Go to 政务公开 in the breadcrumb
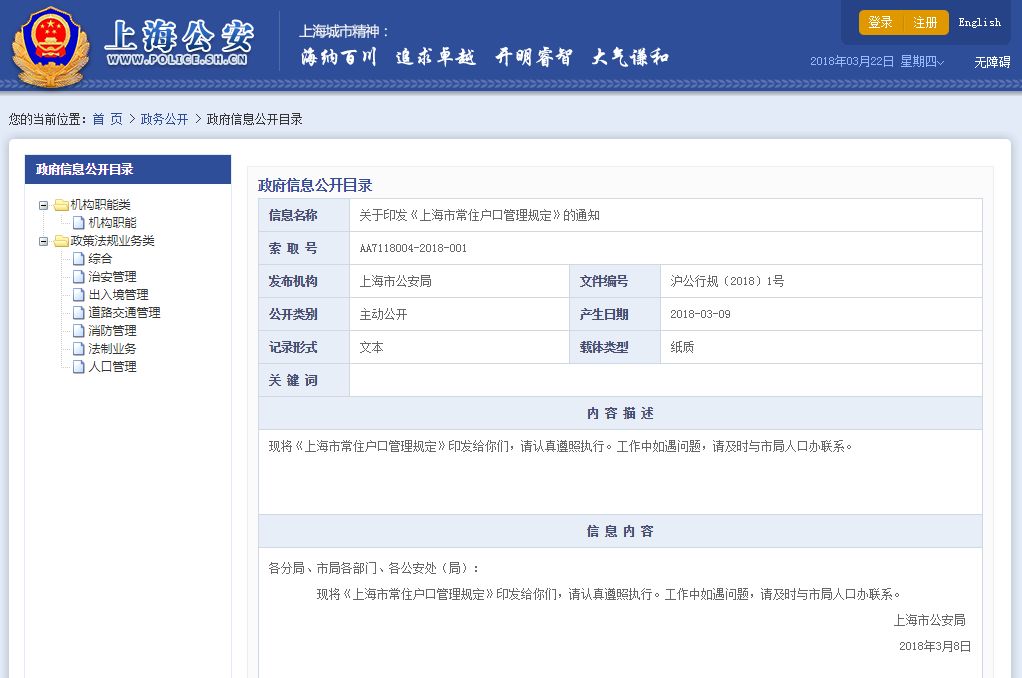The width and height of the screenshot is (1022, 678). [164, 119]
